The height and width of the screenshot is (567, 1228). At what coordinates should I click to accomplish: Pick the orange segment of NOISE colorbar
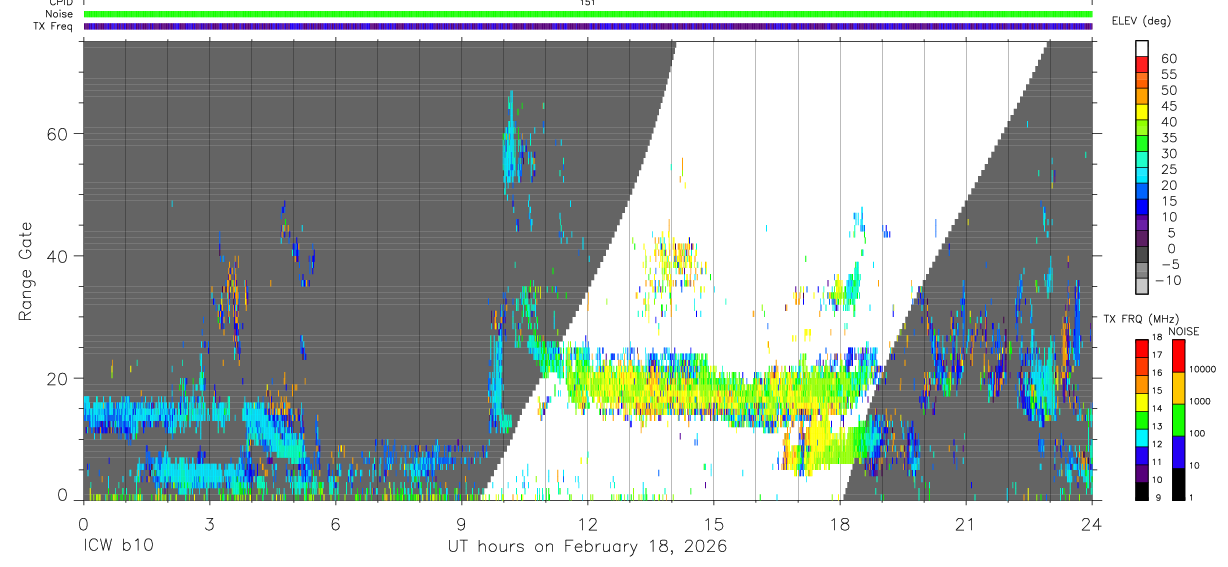[1178, 388]
